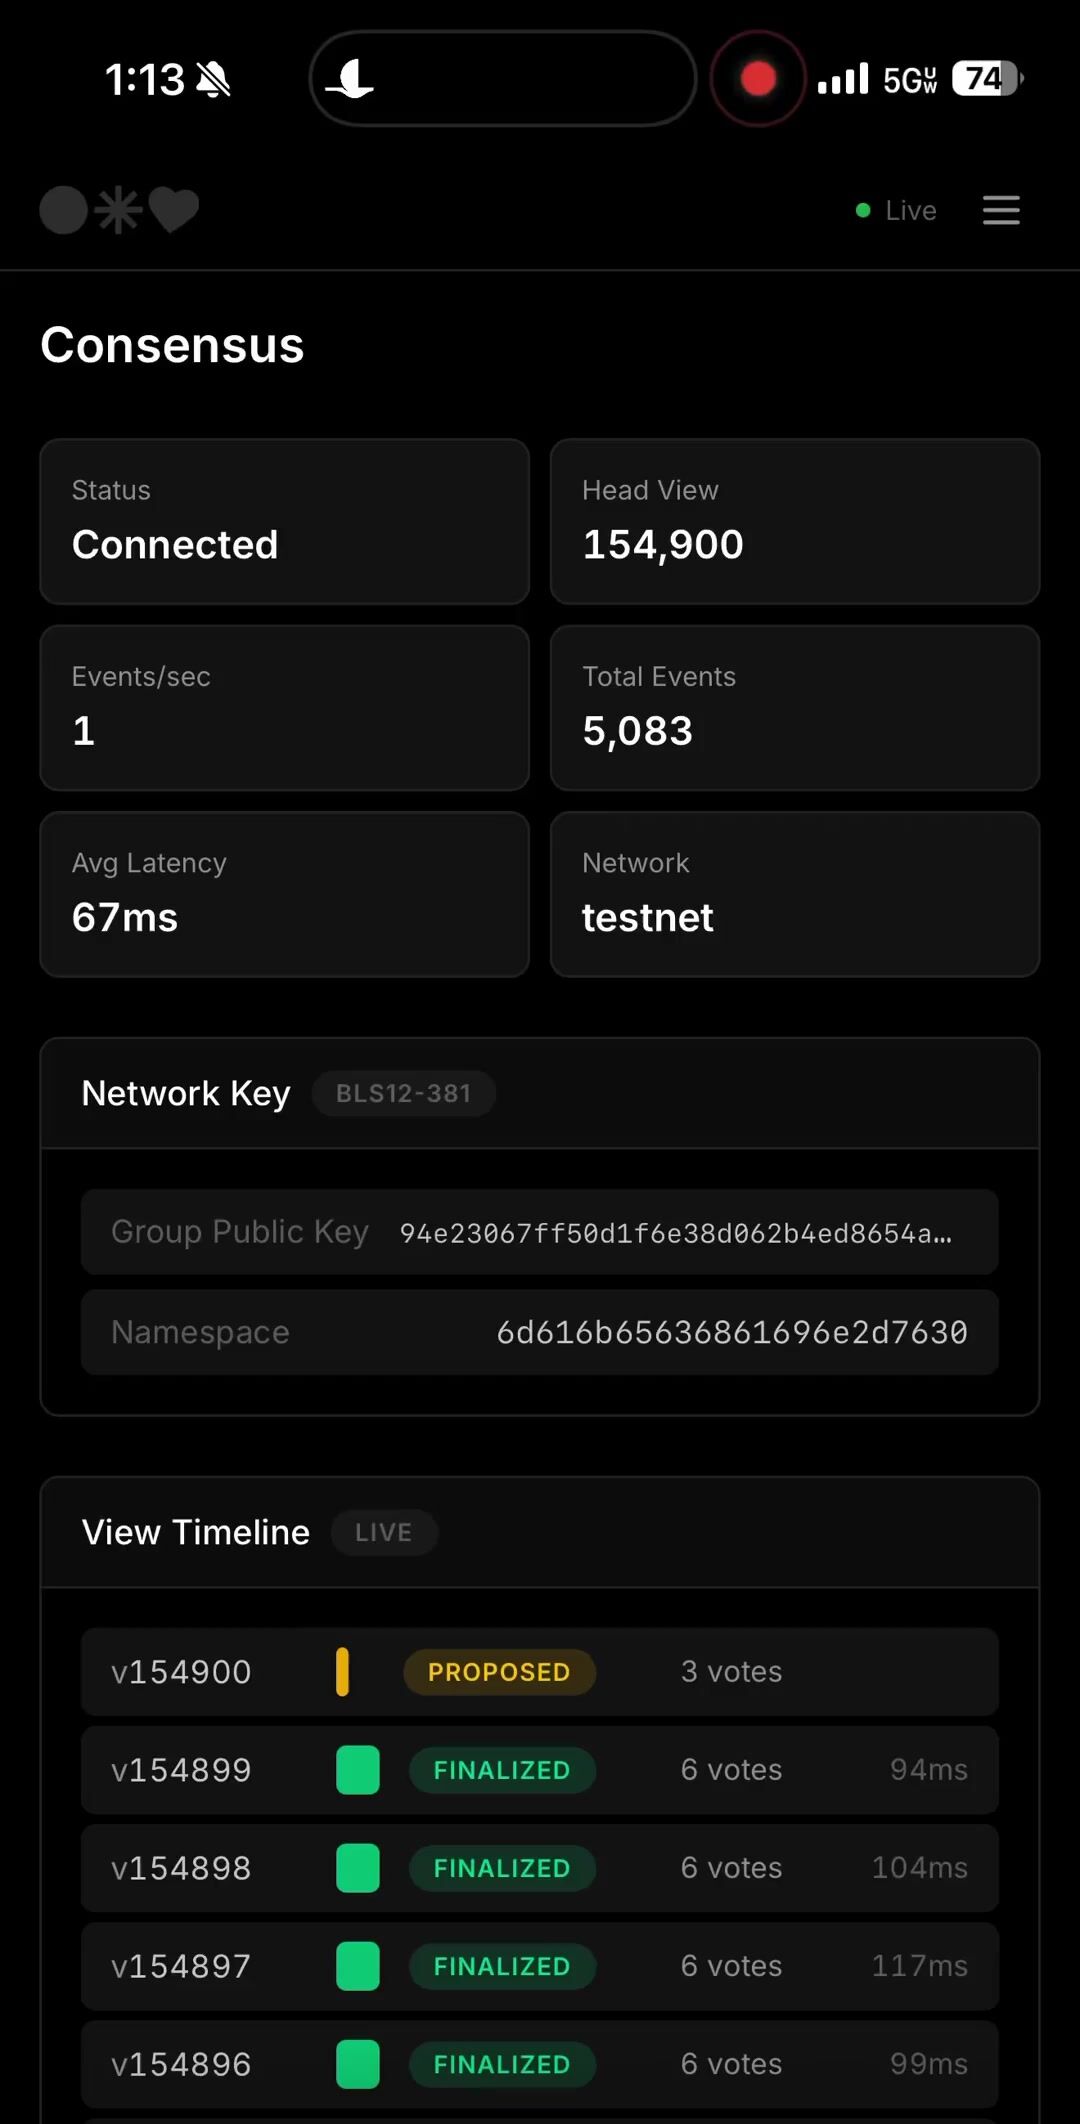Image resolution: width=1080 pixels, height=2124 pixels.
Task: Tap the green square for v154899
Action: tap(358, 1770)
